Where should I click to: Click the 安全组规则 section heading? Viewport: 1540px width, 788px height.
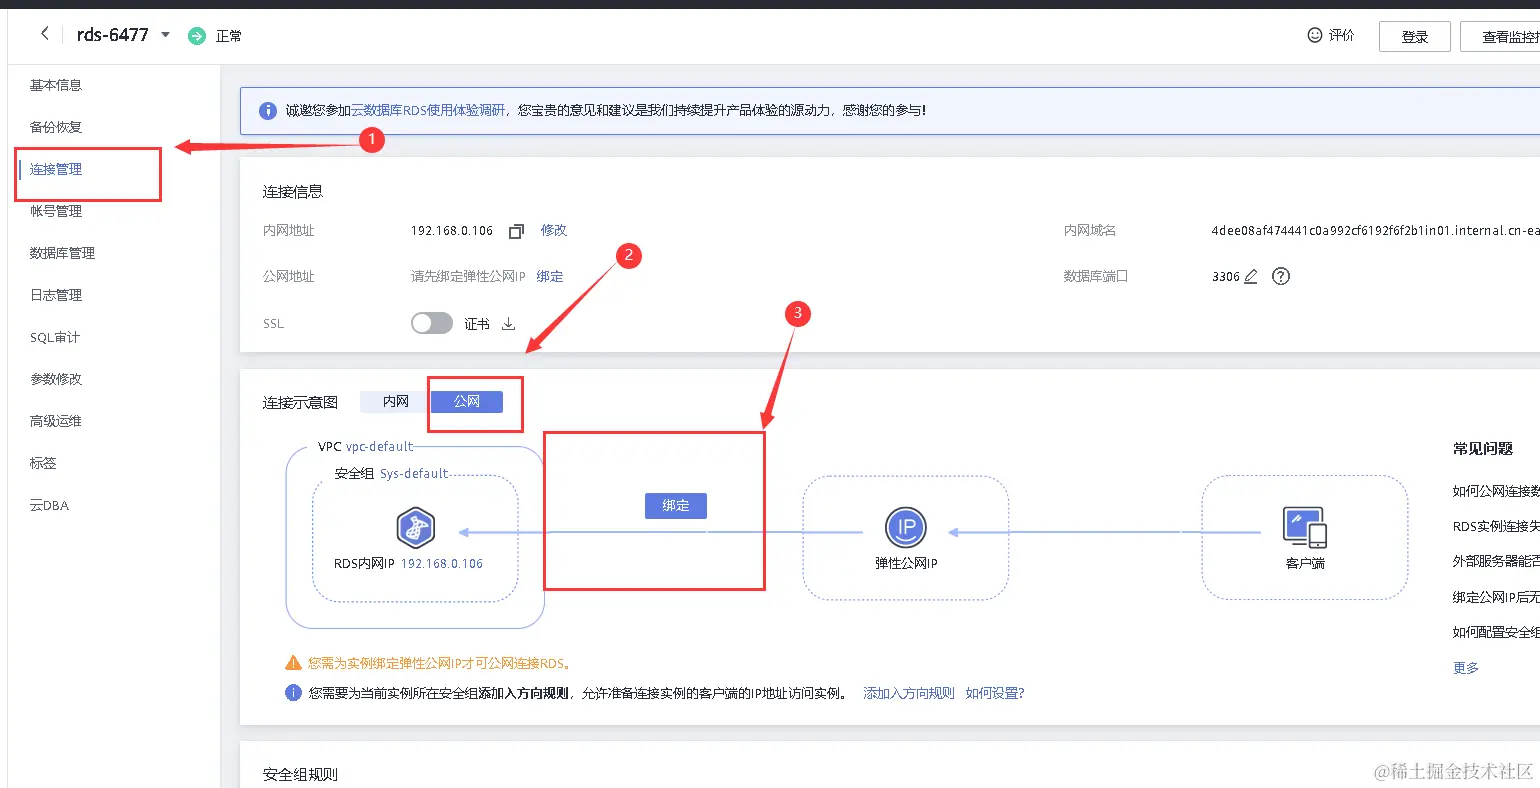point(300,774)
